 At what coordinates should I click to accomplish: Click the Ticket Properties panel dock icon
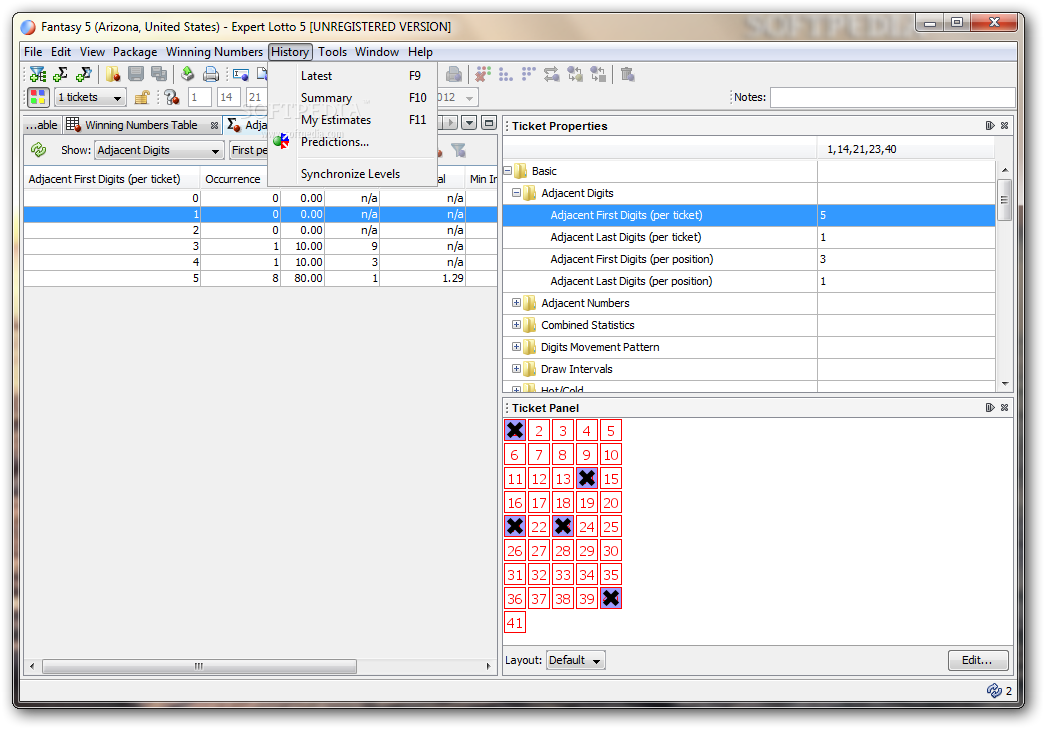[990, 125]
